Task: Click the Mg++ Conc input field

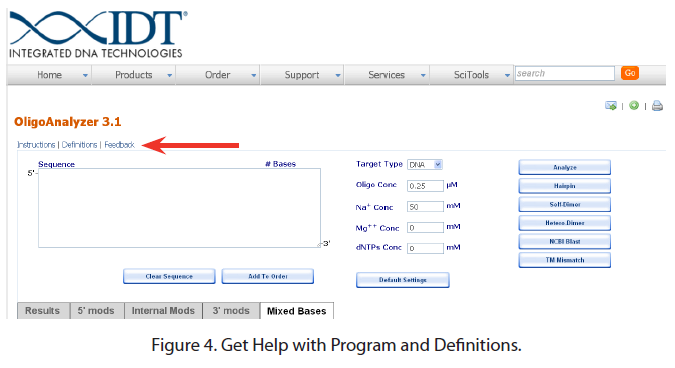Action: (425, 227)
